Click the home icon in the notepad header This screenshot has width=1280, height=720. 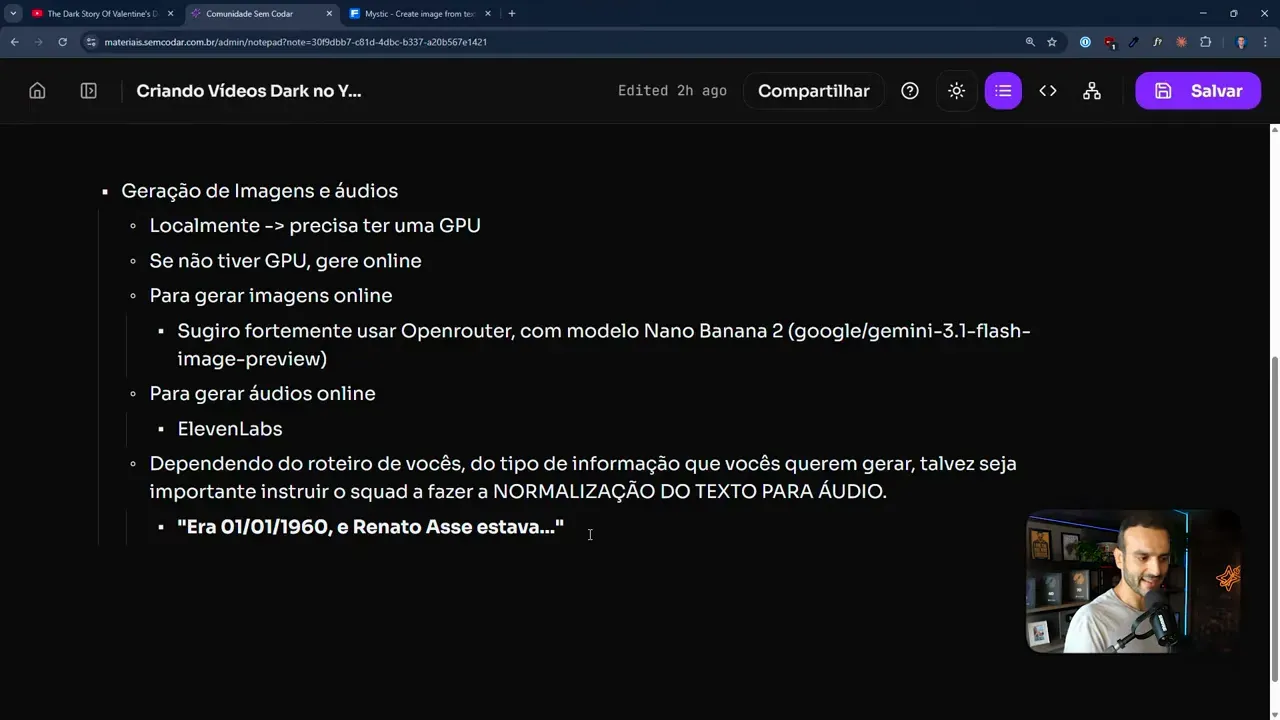(37, 91)
